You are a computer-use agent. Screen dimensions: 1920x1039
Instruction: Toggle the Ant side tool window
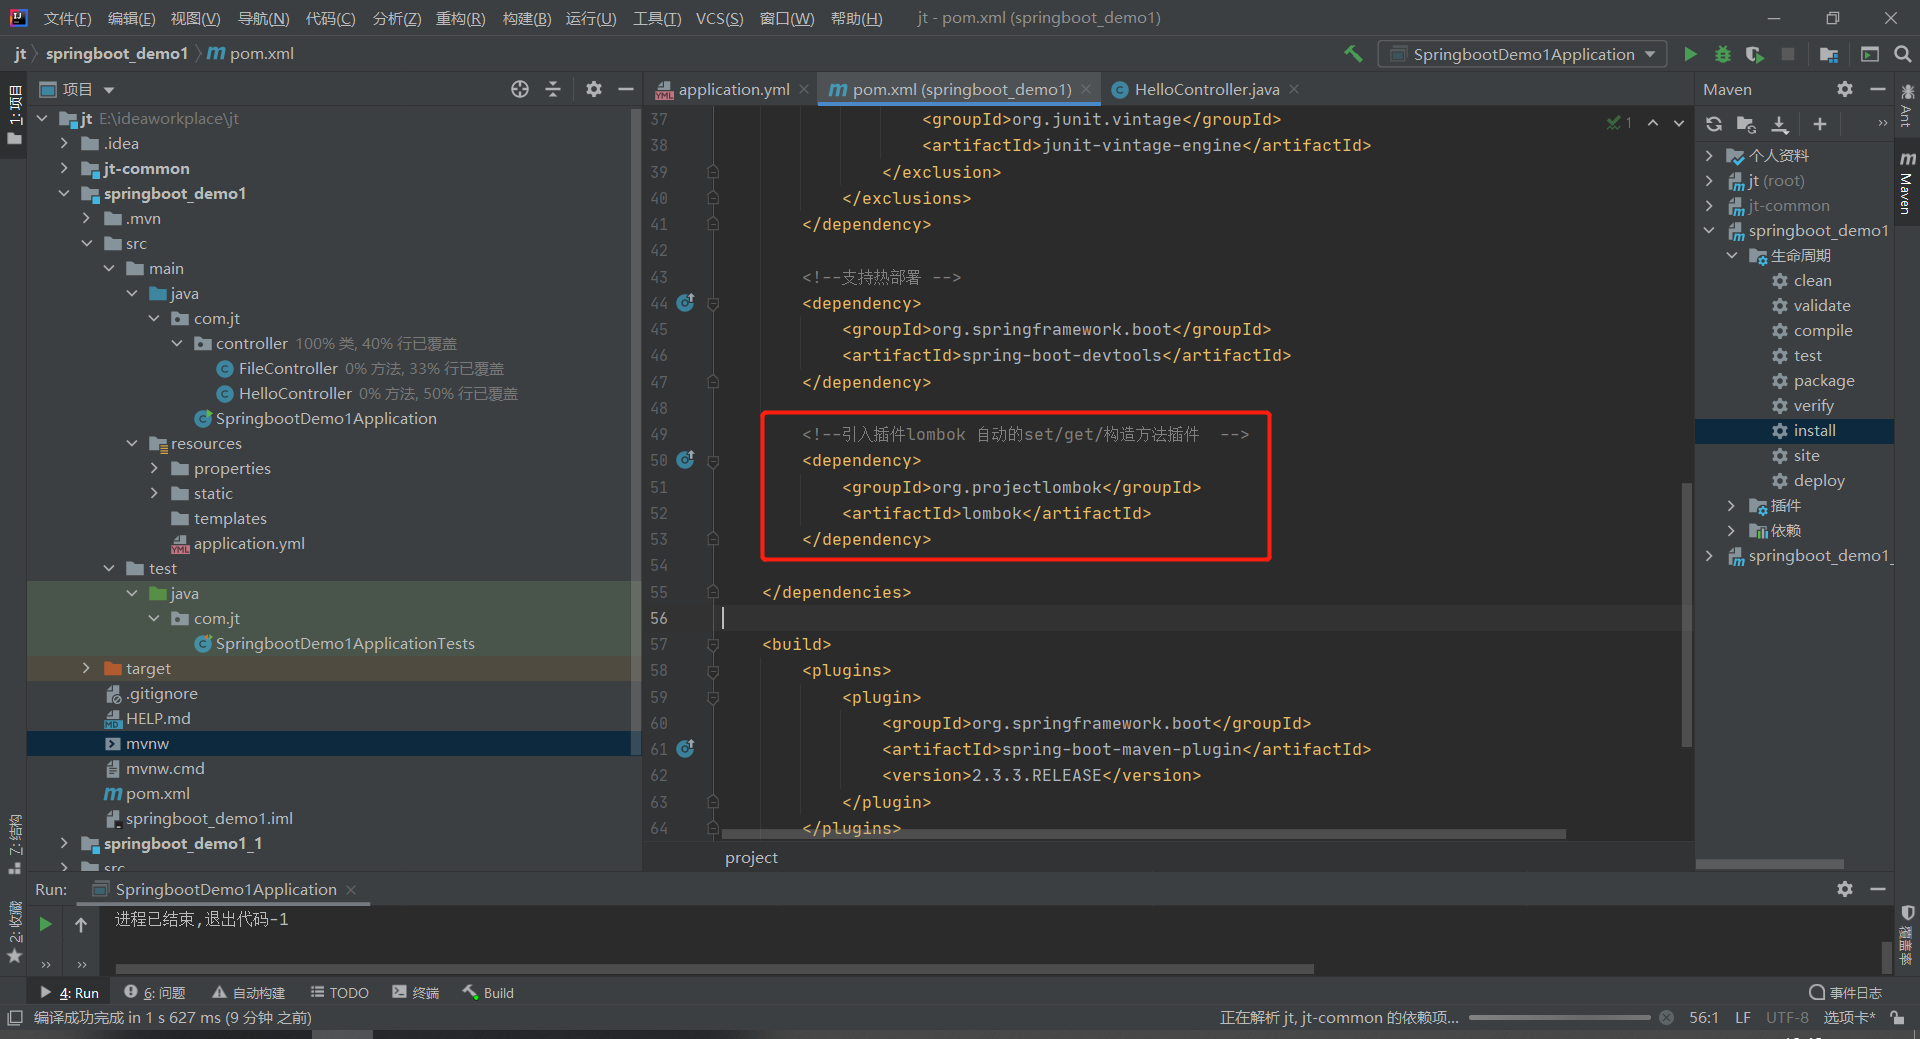1907,106
